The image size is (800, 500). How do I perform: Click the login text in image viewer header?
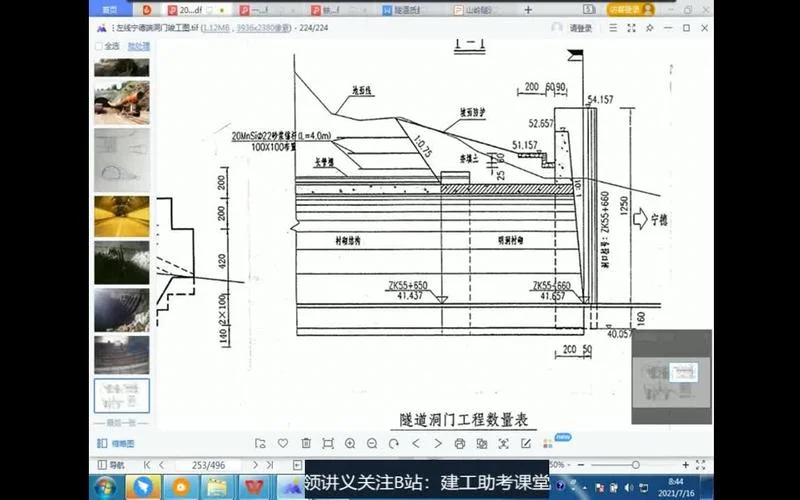(x=581, y=29)
